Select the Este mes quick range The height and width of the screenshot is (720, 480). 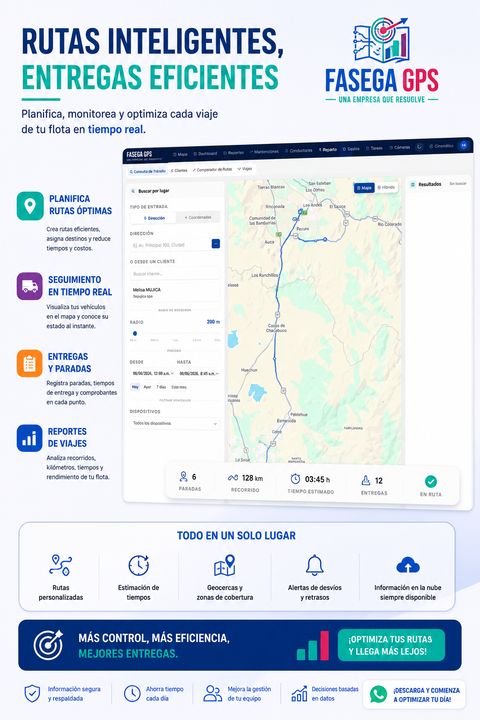179,387
